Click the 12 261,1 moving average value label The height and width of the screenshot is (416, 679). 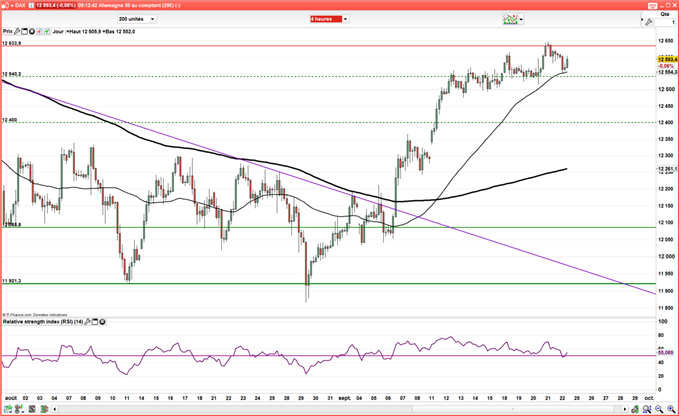coord(667,169)
